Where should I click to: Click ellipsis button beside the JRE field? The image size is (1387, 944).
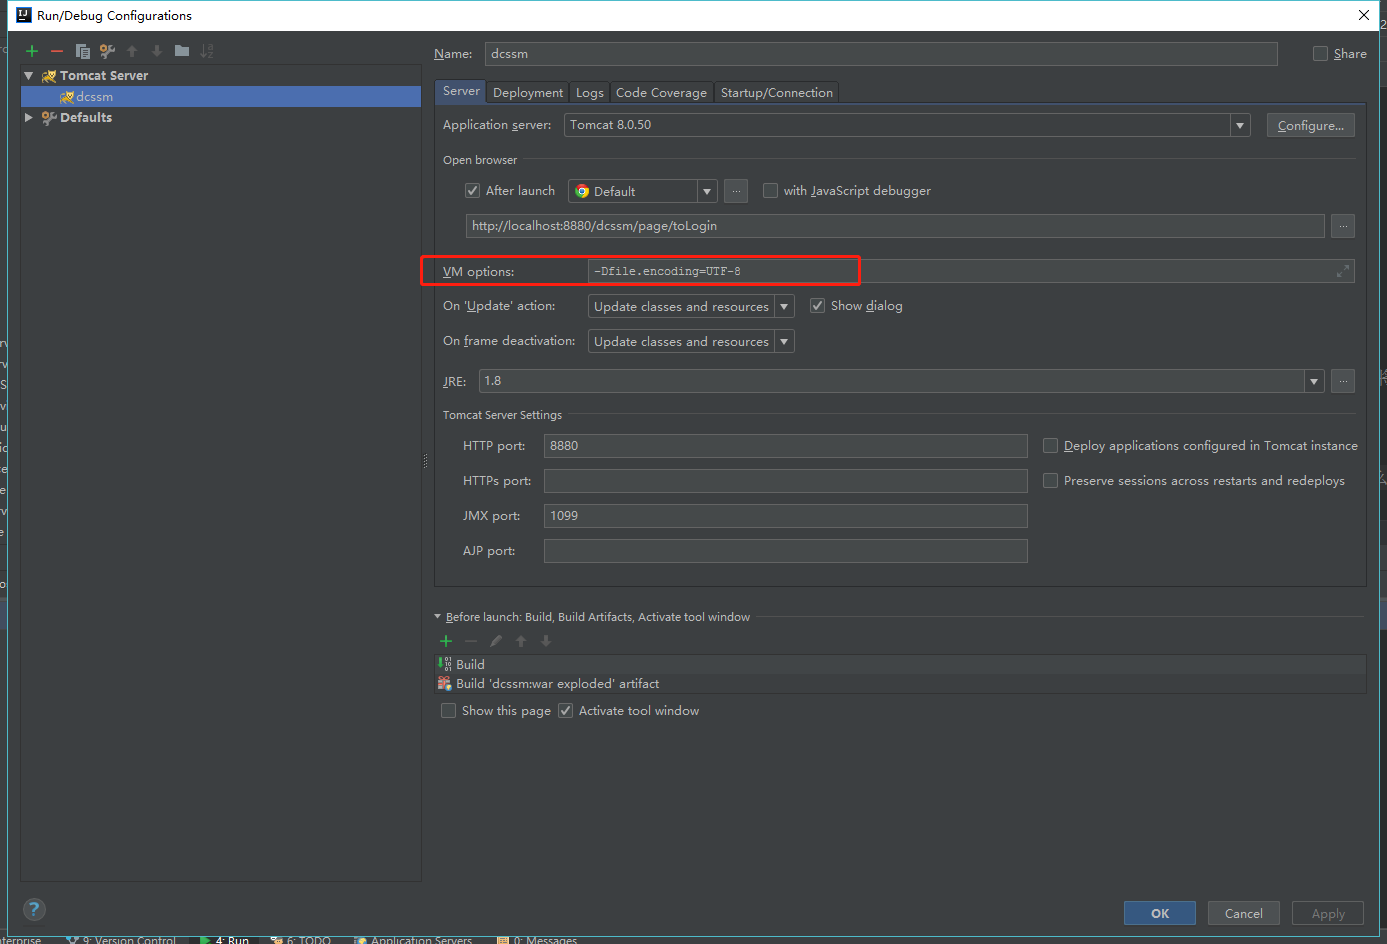point(1343,381)
